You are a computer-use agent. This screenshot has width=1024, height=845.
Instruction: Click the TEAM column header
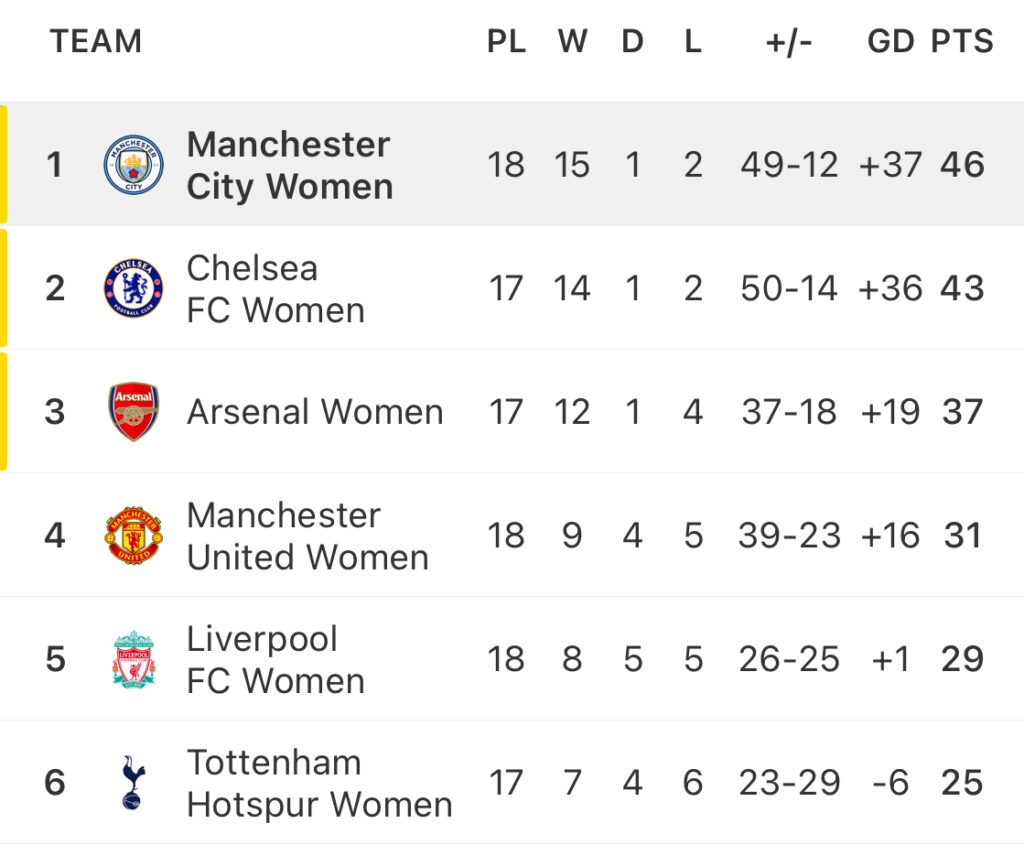point(96,41)
